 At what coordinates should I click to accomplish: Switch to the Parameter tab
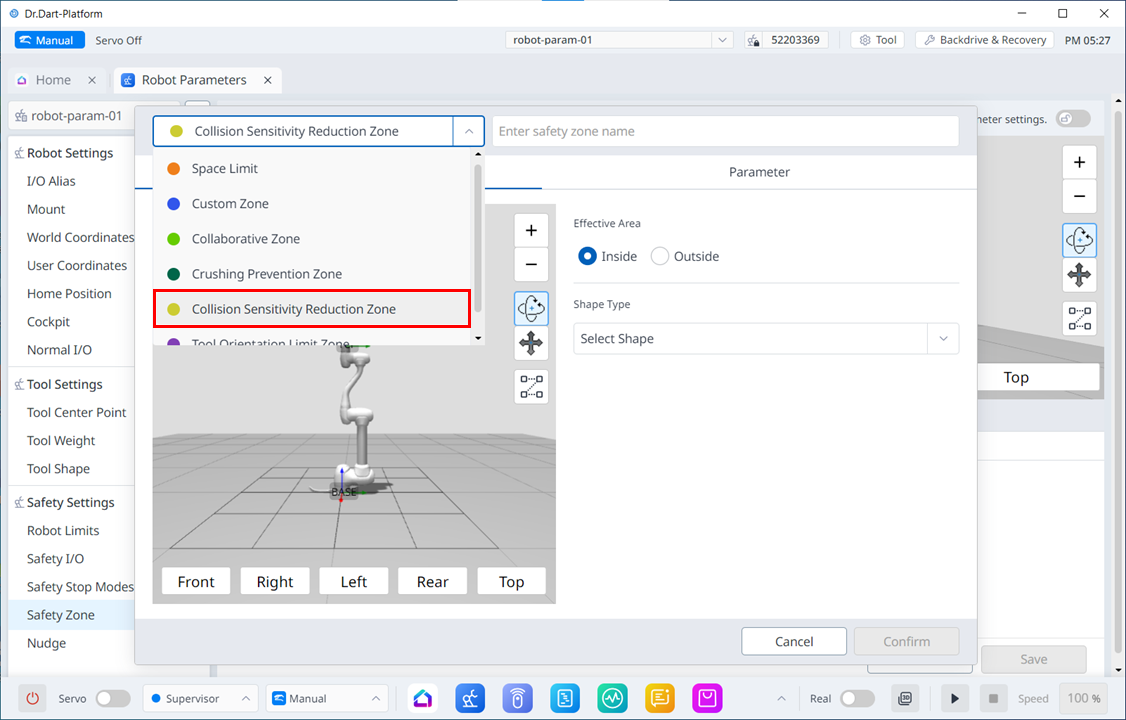point(759,172)
